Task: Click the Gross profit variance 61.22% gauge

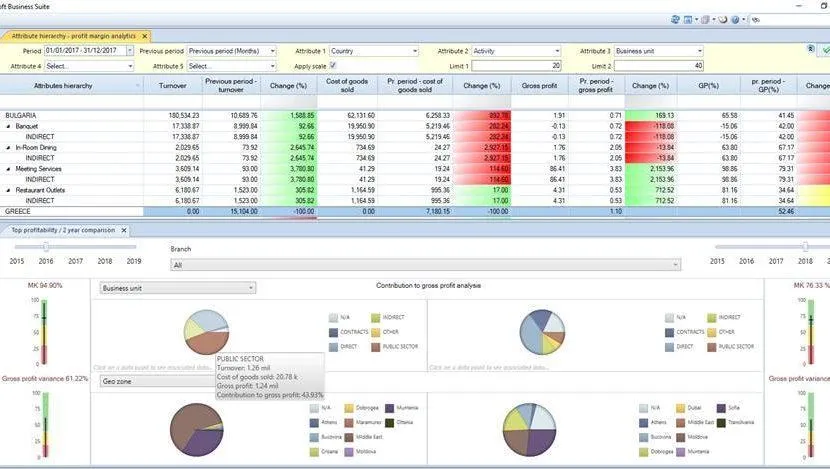Action: click(46, 425)
